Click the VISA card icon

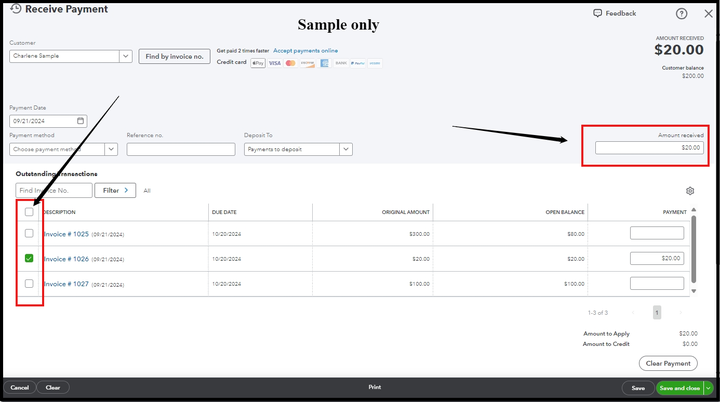pyautogui.click(x=275, y=63)
